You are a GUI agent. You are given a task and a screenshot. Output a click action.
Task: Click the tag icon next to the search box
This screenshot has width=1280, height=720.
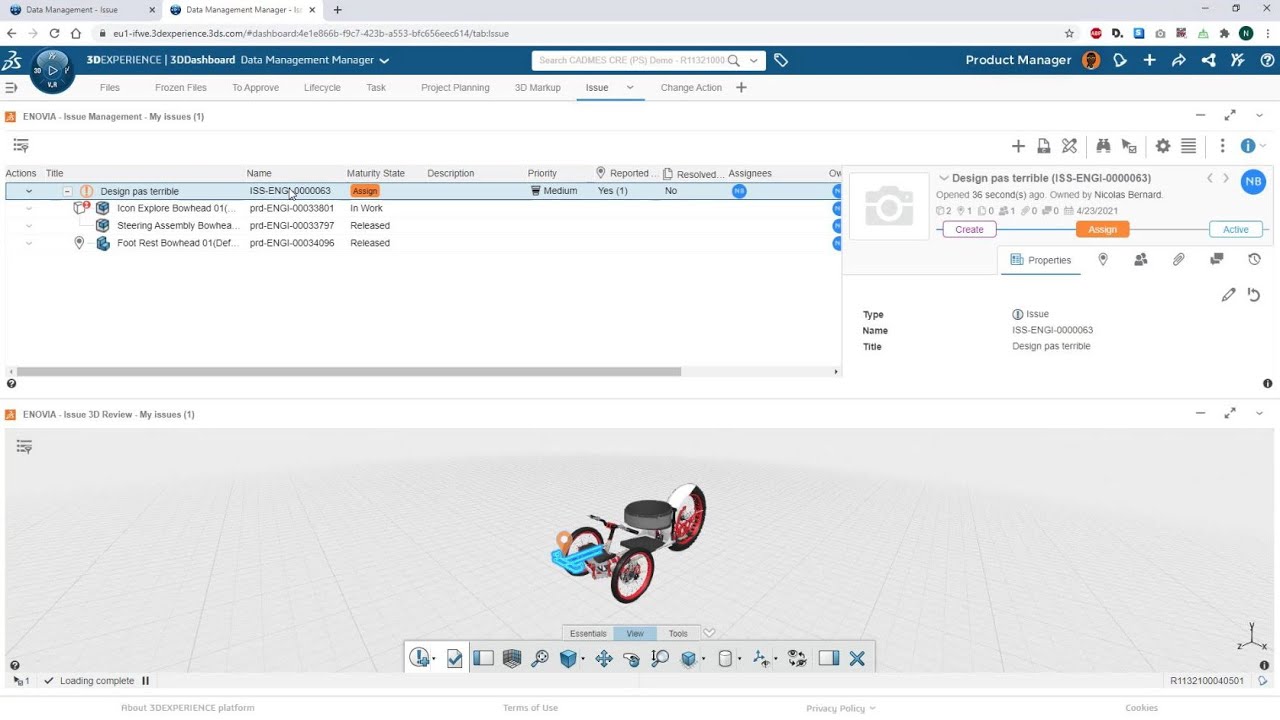point(781,60)
